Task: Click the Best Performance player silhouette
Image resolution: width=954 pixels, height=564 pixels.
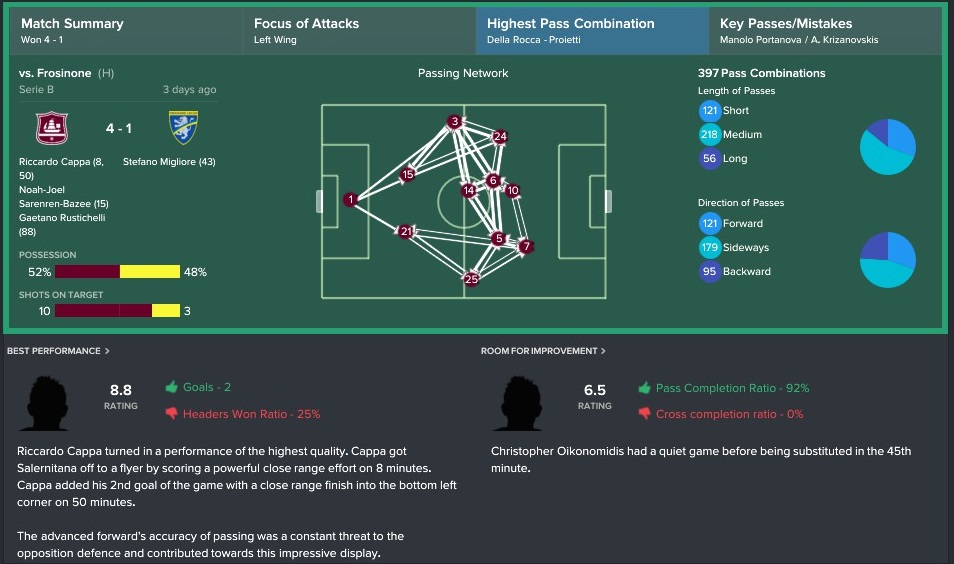Action: click(47, 403)
